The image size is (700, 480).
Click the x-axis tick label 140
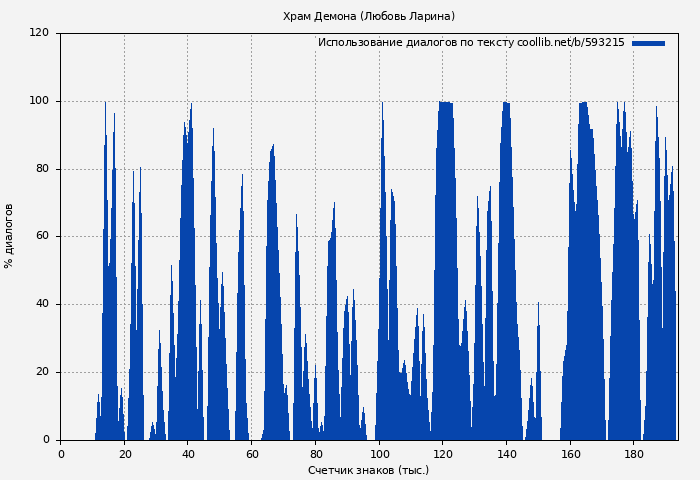pos(506,454)
